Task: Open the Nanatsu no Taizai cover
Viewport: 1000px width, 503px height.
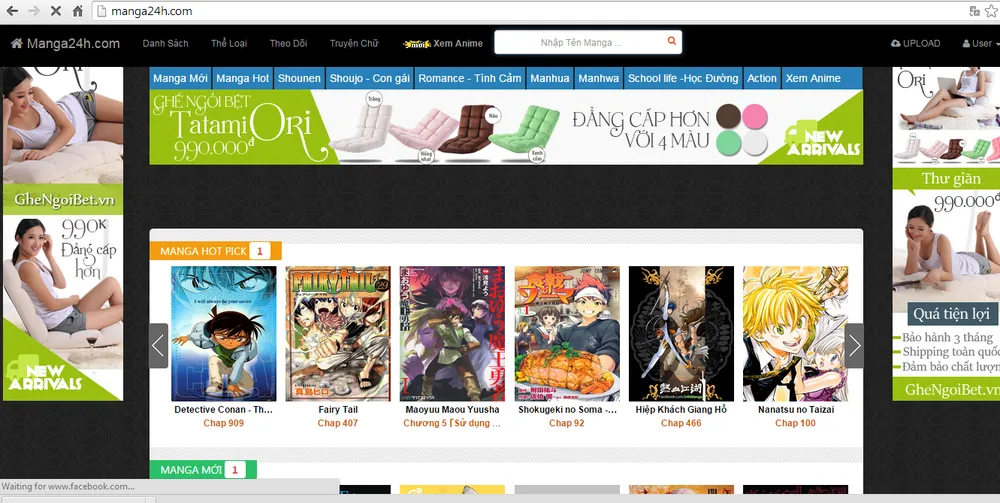Action: (x=795, y=333)
